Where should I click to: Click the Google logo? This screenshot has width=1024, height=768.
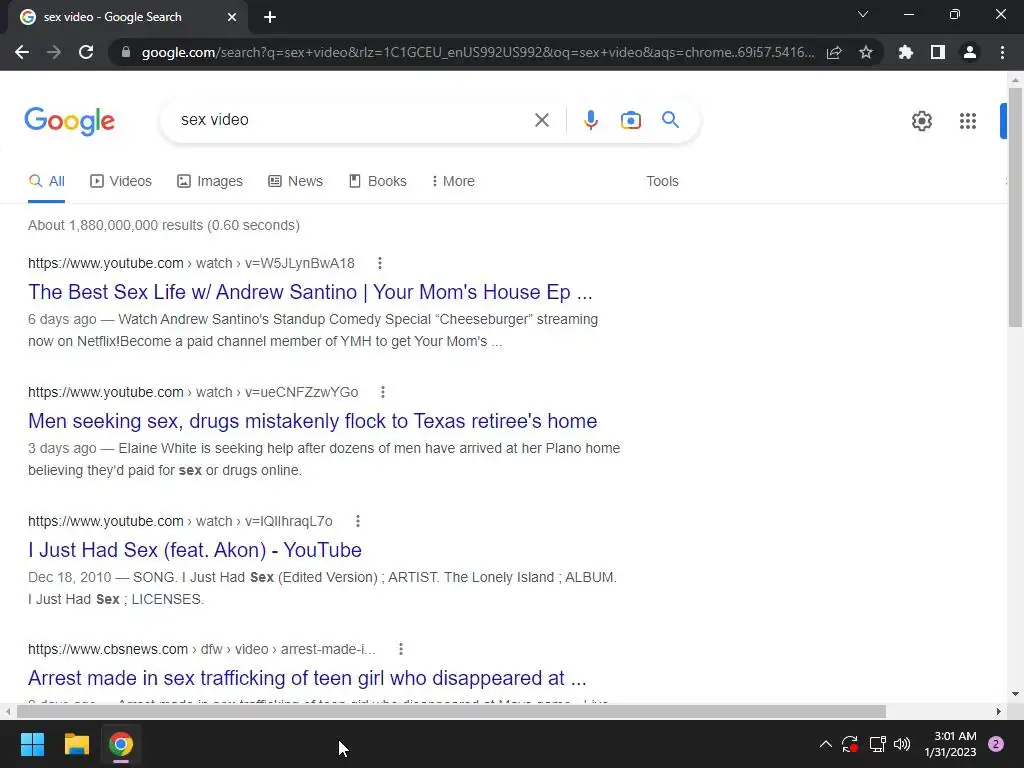tap(70, 121)
